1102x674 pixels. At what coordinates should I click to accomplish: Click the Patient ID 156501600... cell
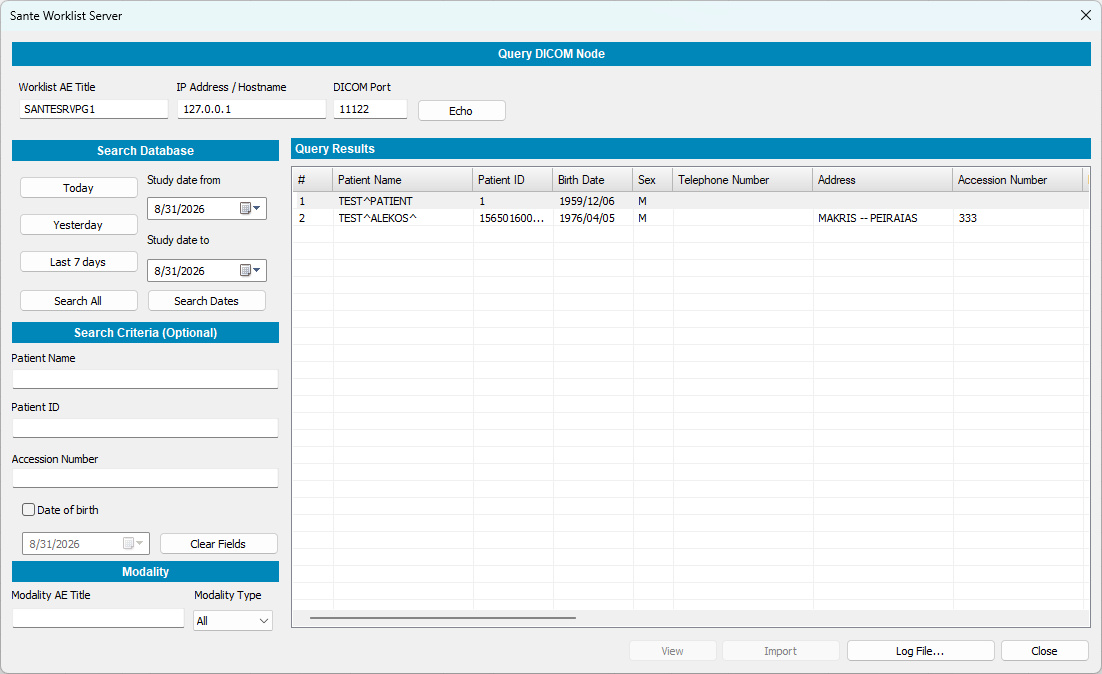tap(512, 218)
